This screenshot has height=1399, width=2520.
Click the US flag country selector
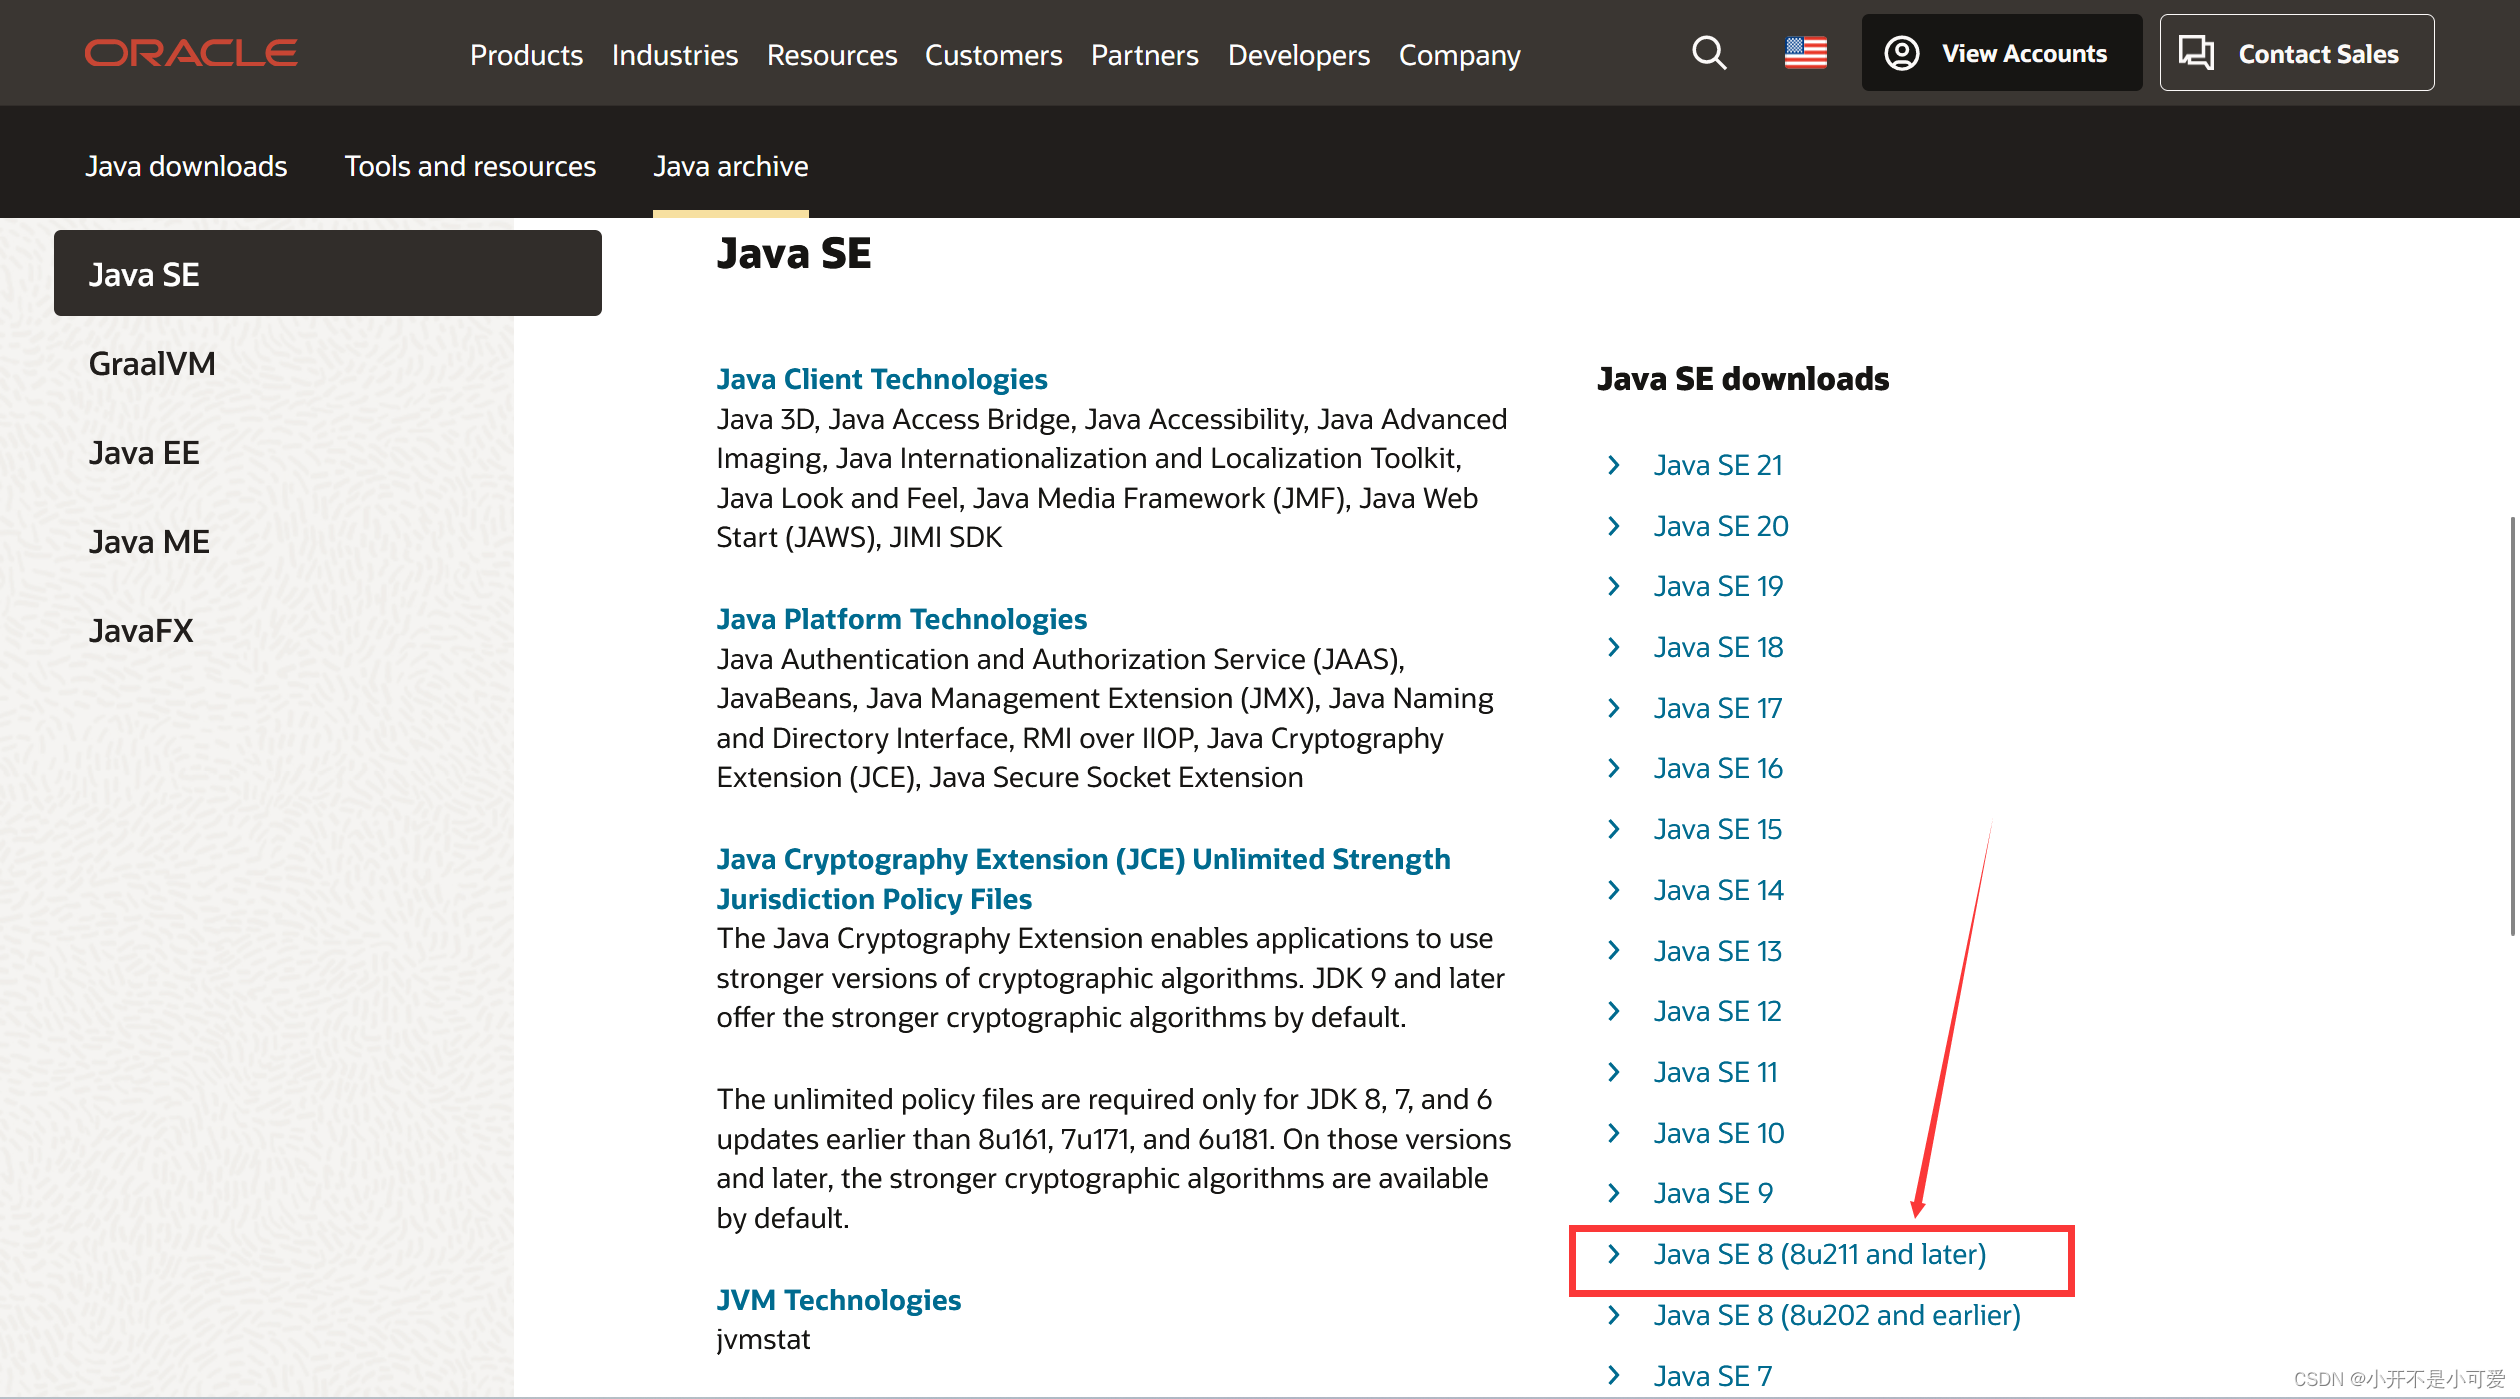(x=1805, y=53)
